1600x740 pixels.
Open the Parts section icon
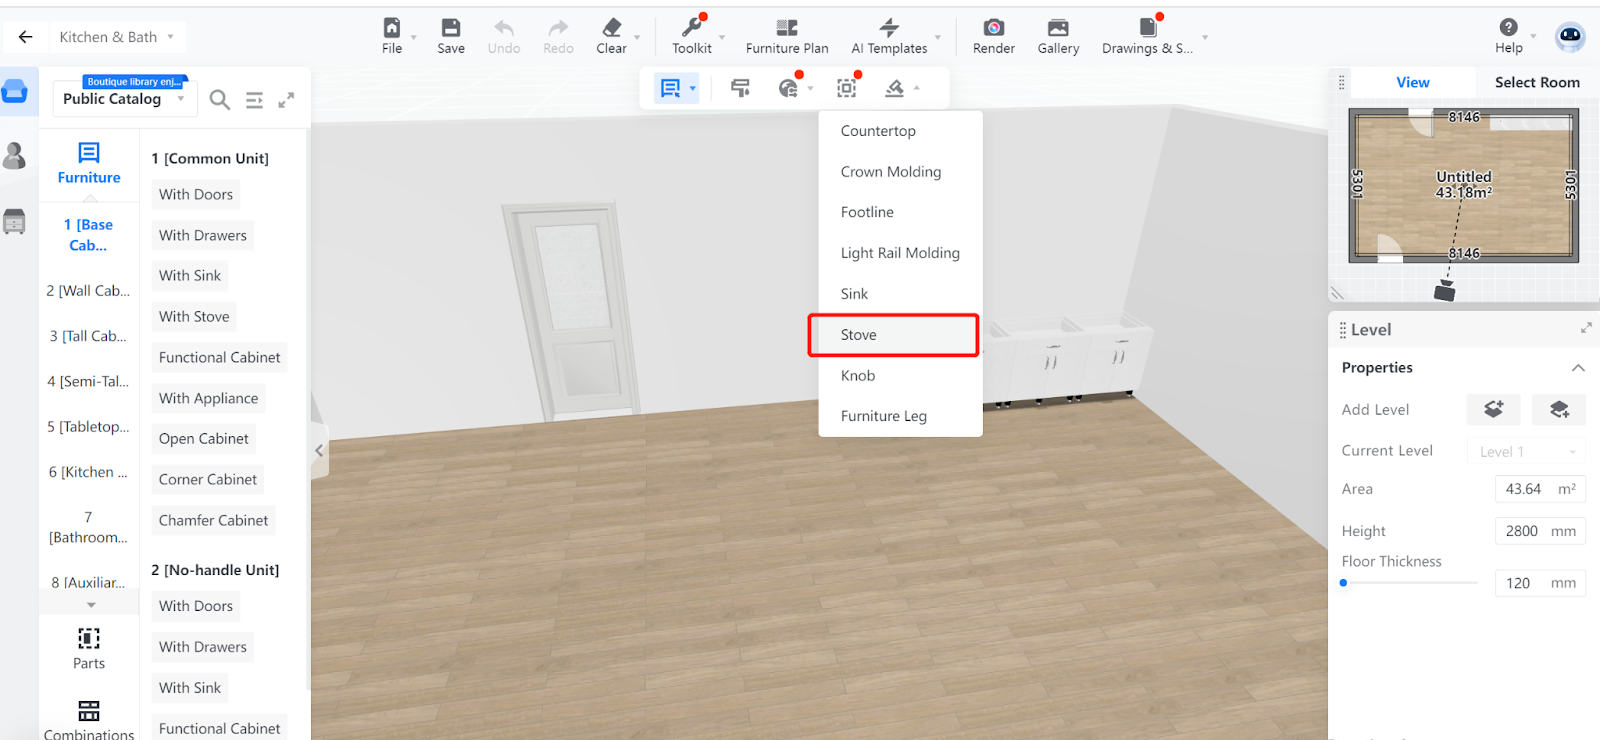coord(89,638)
